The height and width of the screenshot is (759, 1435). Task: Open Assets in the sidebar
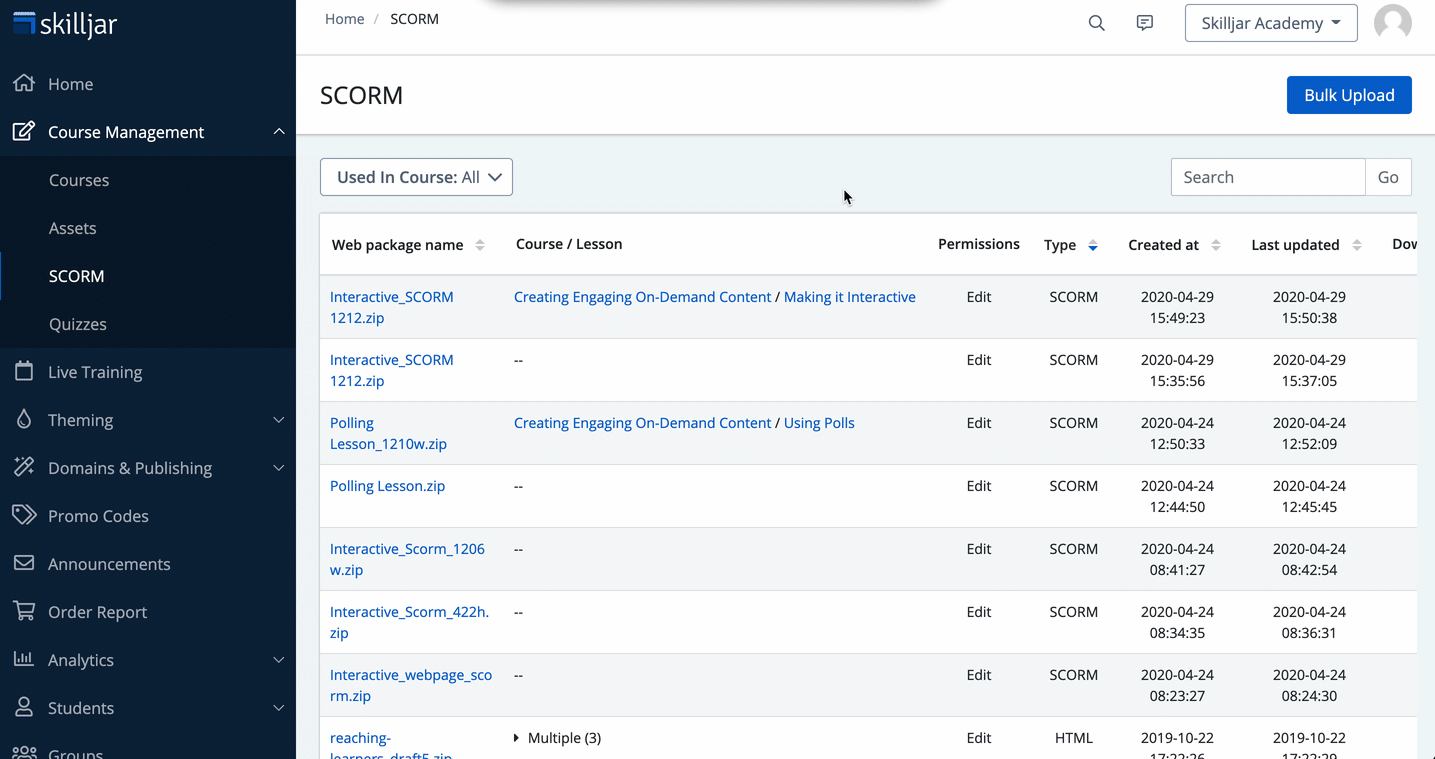(x=73, y=228)
